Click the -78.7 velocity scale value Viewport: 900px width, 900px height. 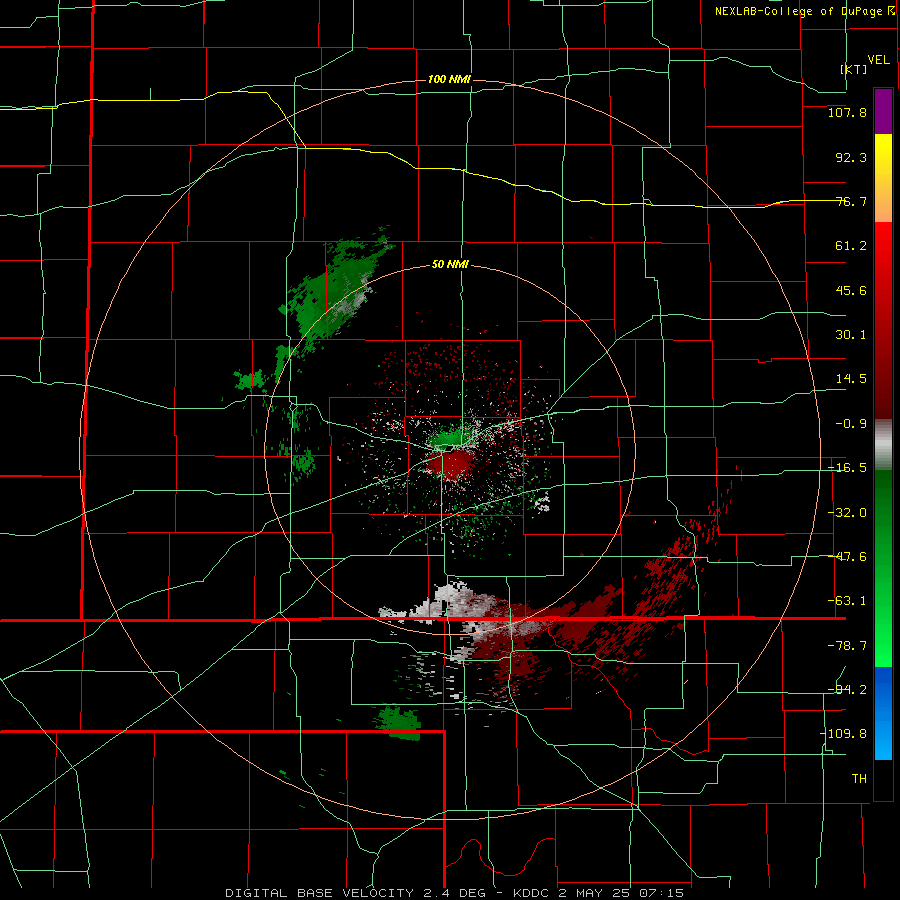point(847,646)
